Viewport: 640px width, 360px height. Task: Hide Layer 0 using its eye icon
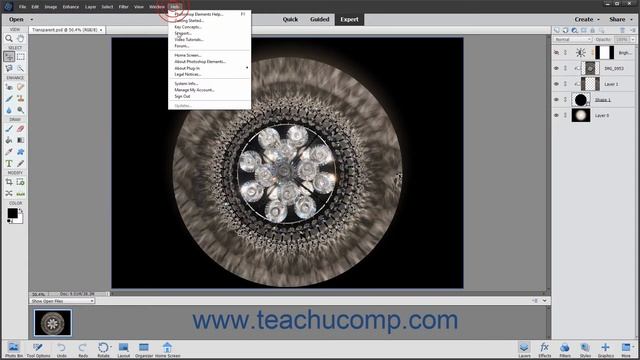pos(556,116)
